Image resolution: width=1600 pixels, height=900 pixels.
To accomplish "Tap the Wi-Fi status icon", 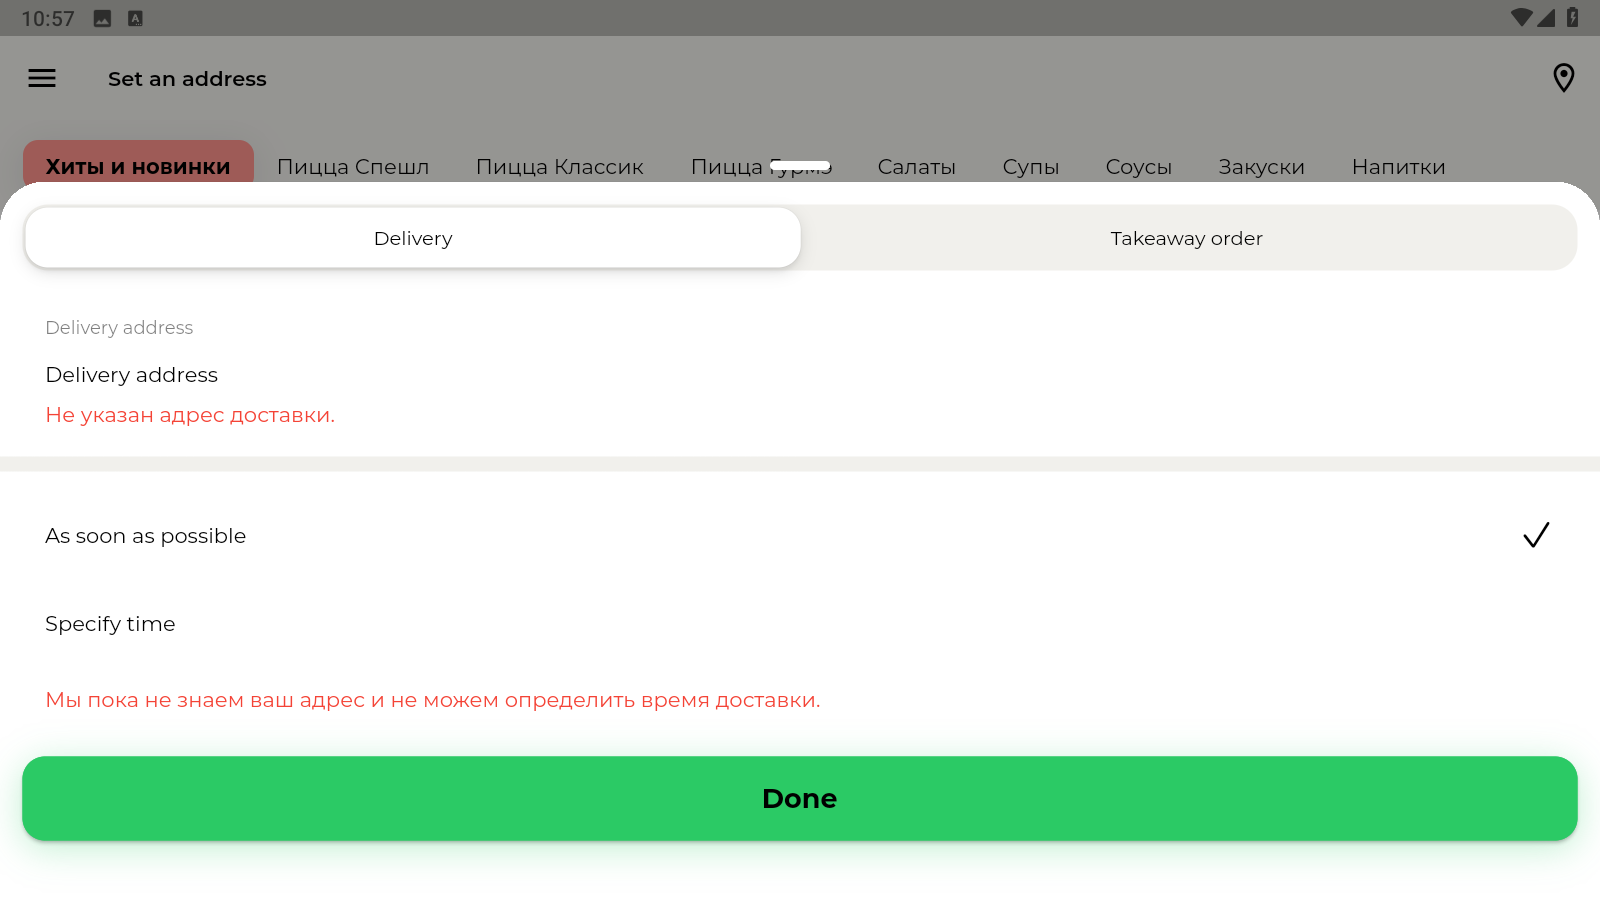I will pyautogui.click(x=1521, y=18).
